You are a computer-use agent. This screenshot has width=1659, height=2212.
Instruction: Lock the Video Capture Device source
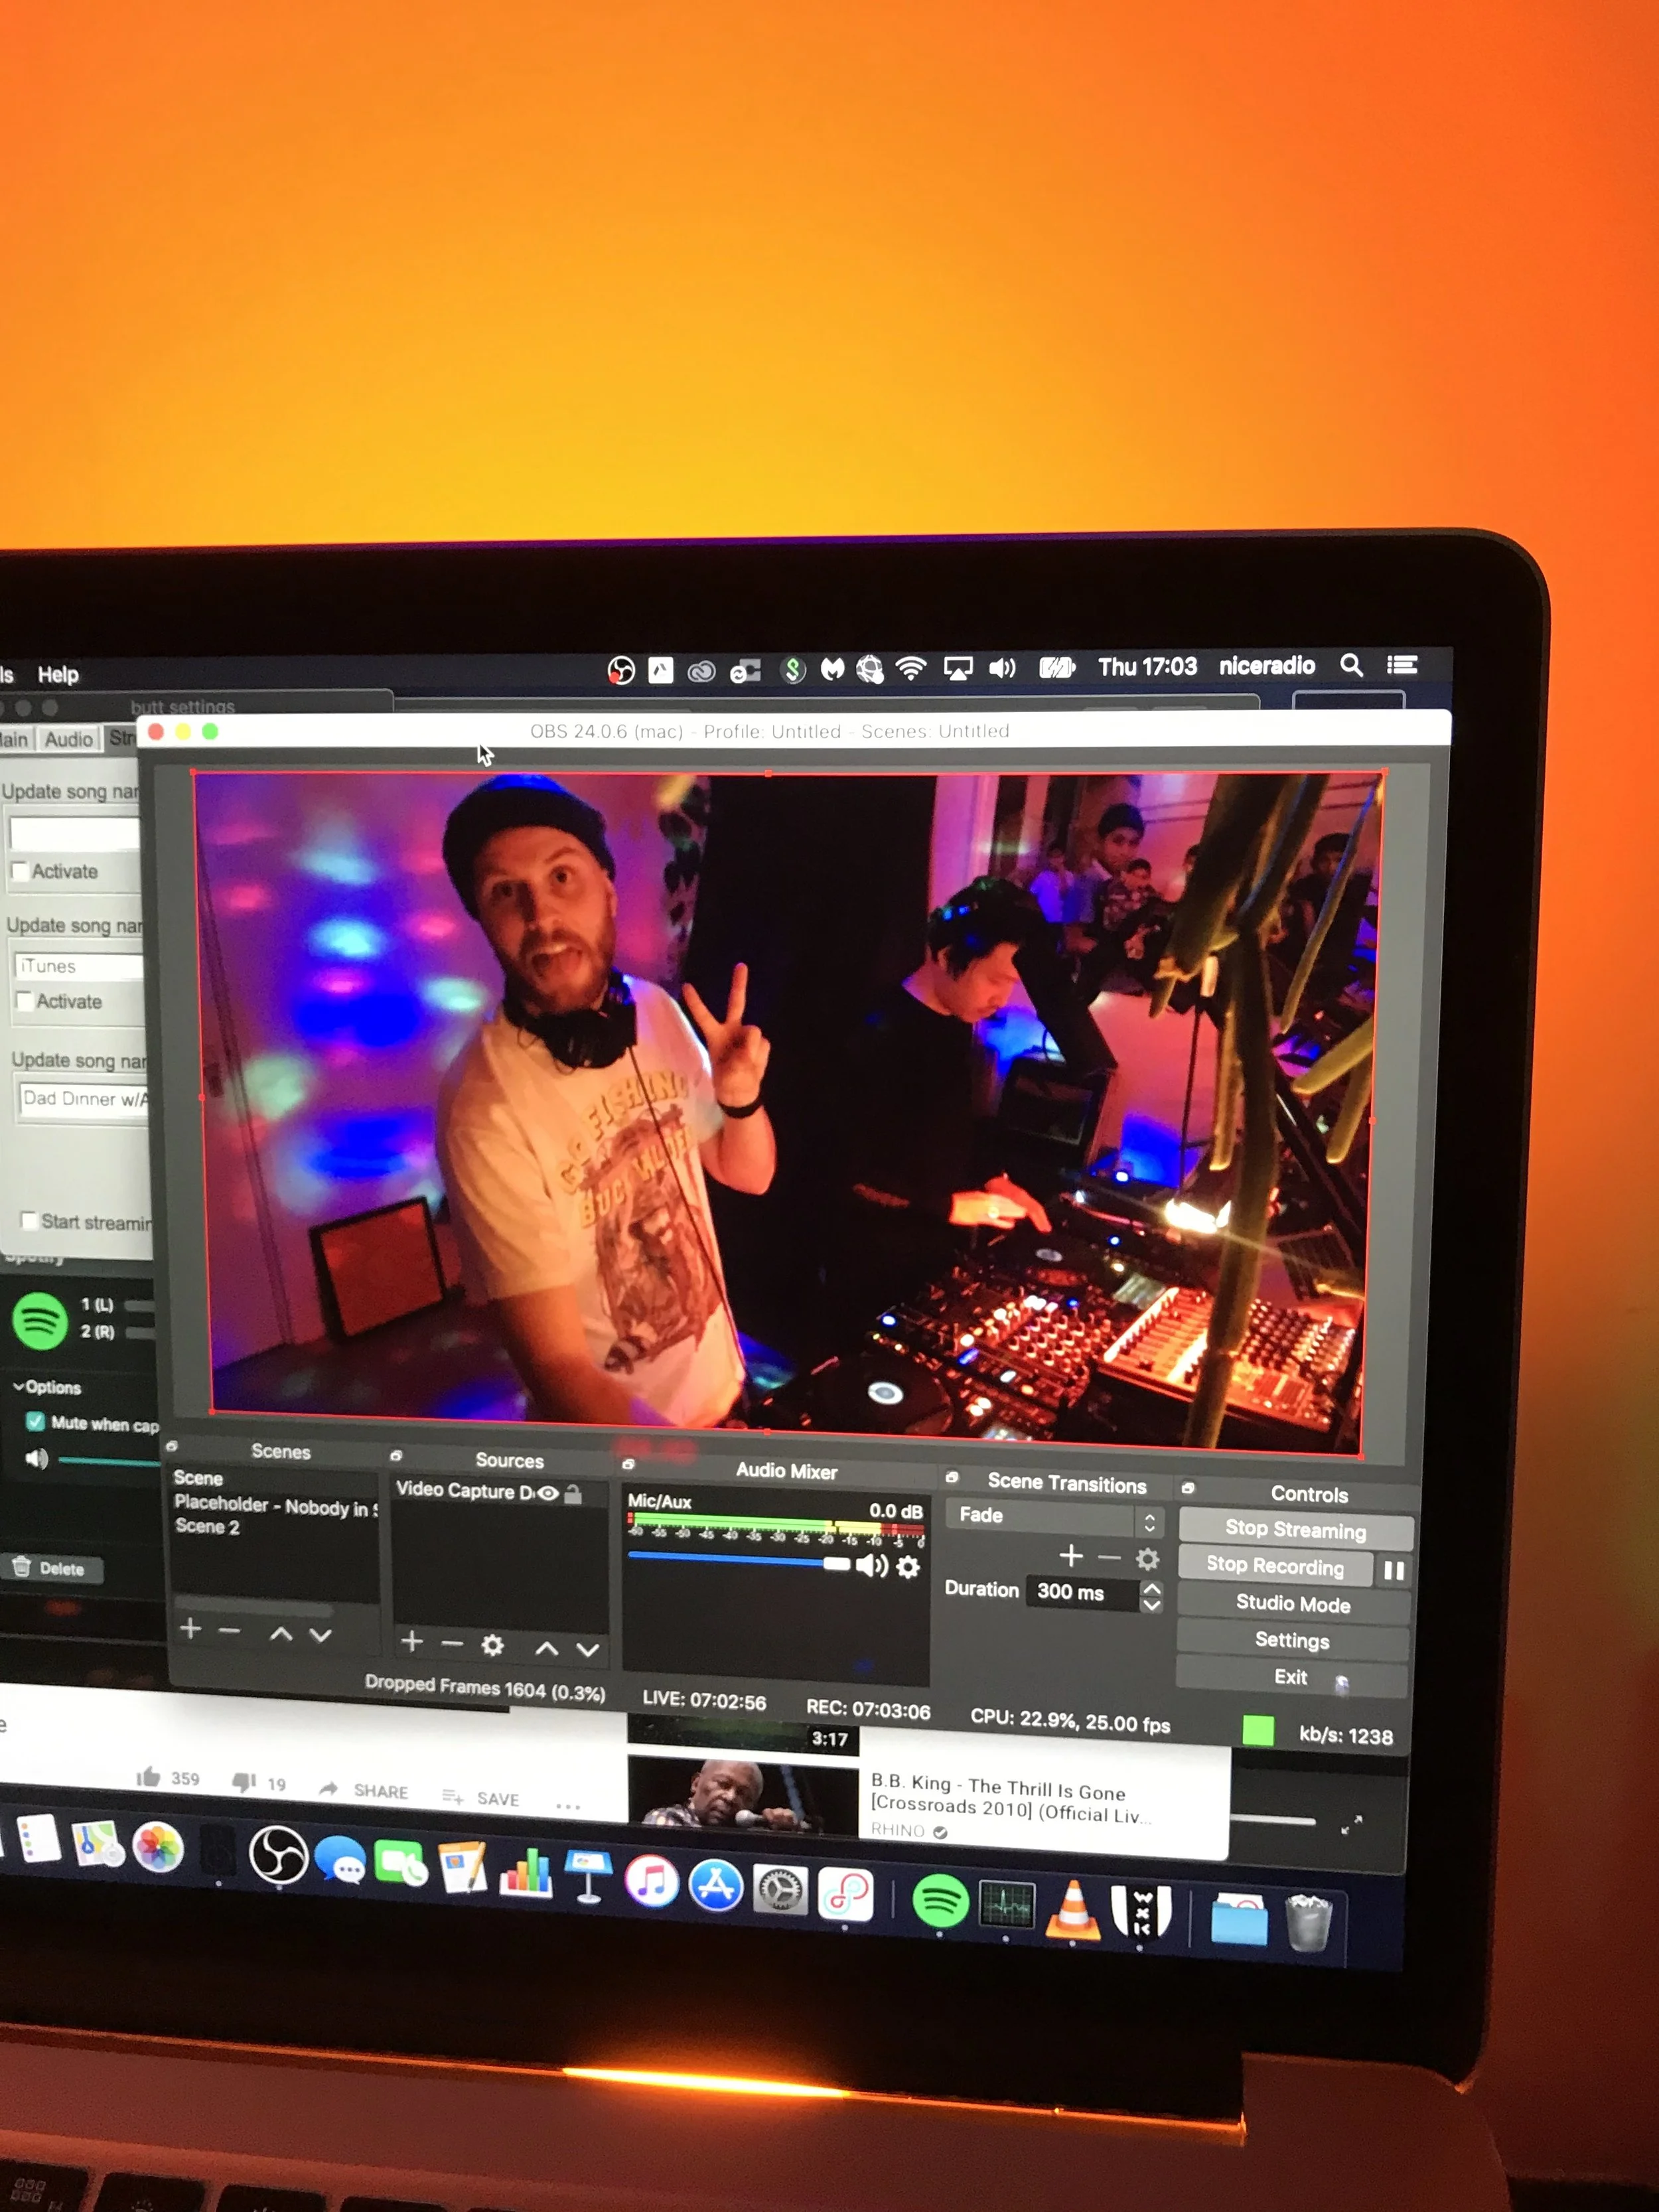click(573, 1494)
